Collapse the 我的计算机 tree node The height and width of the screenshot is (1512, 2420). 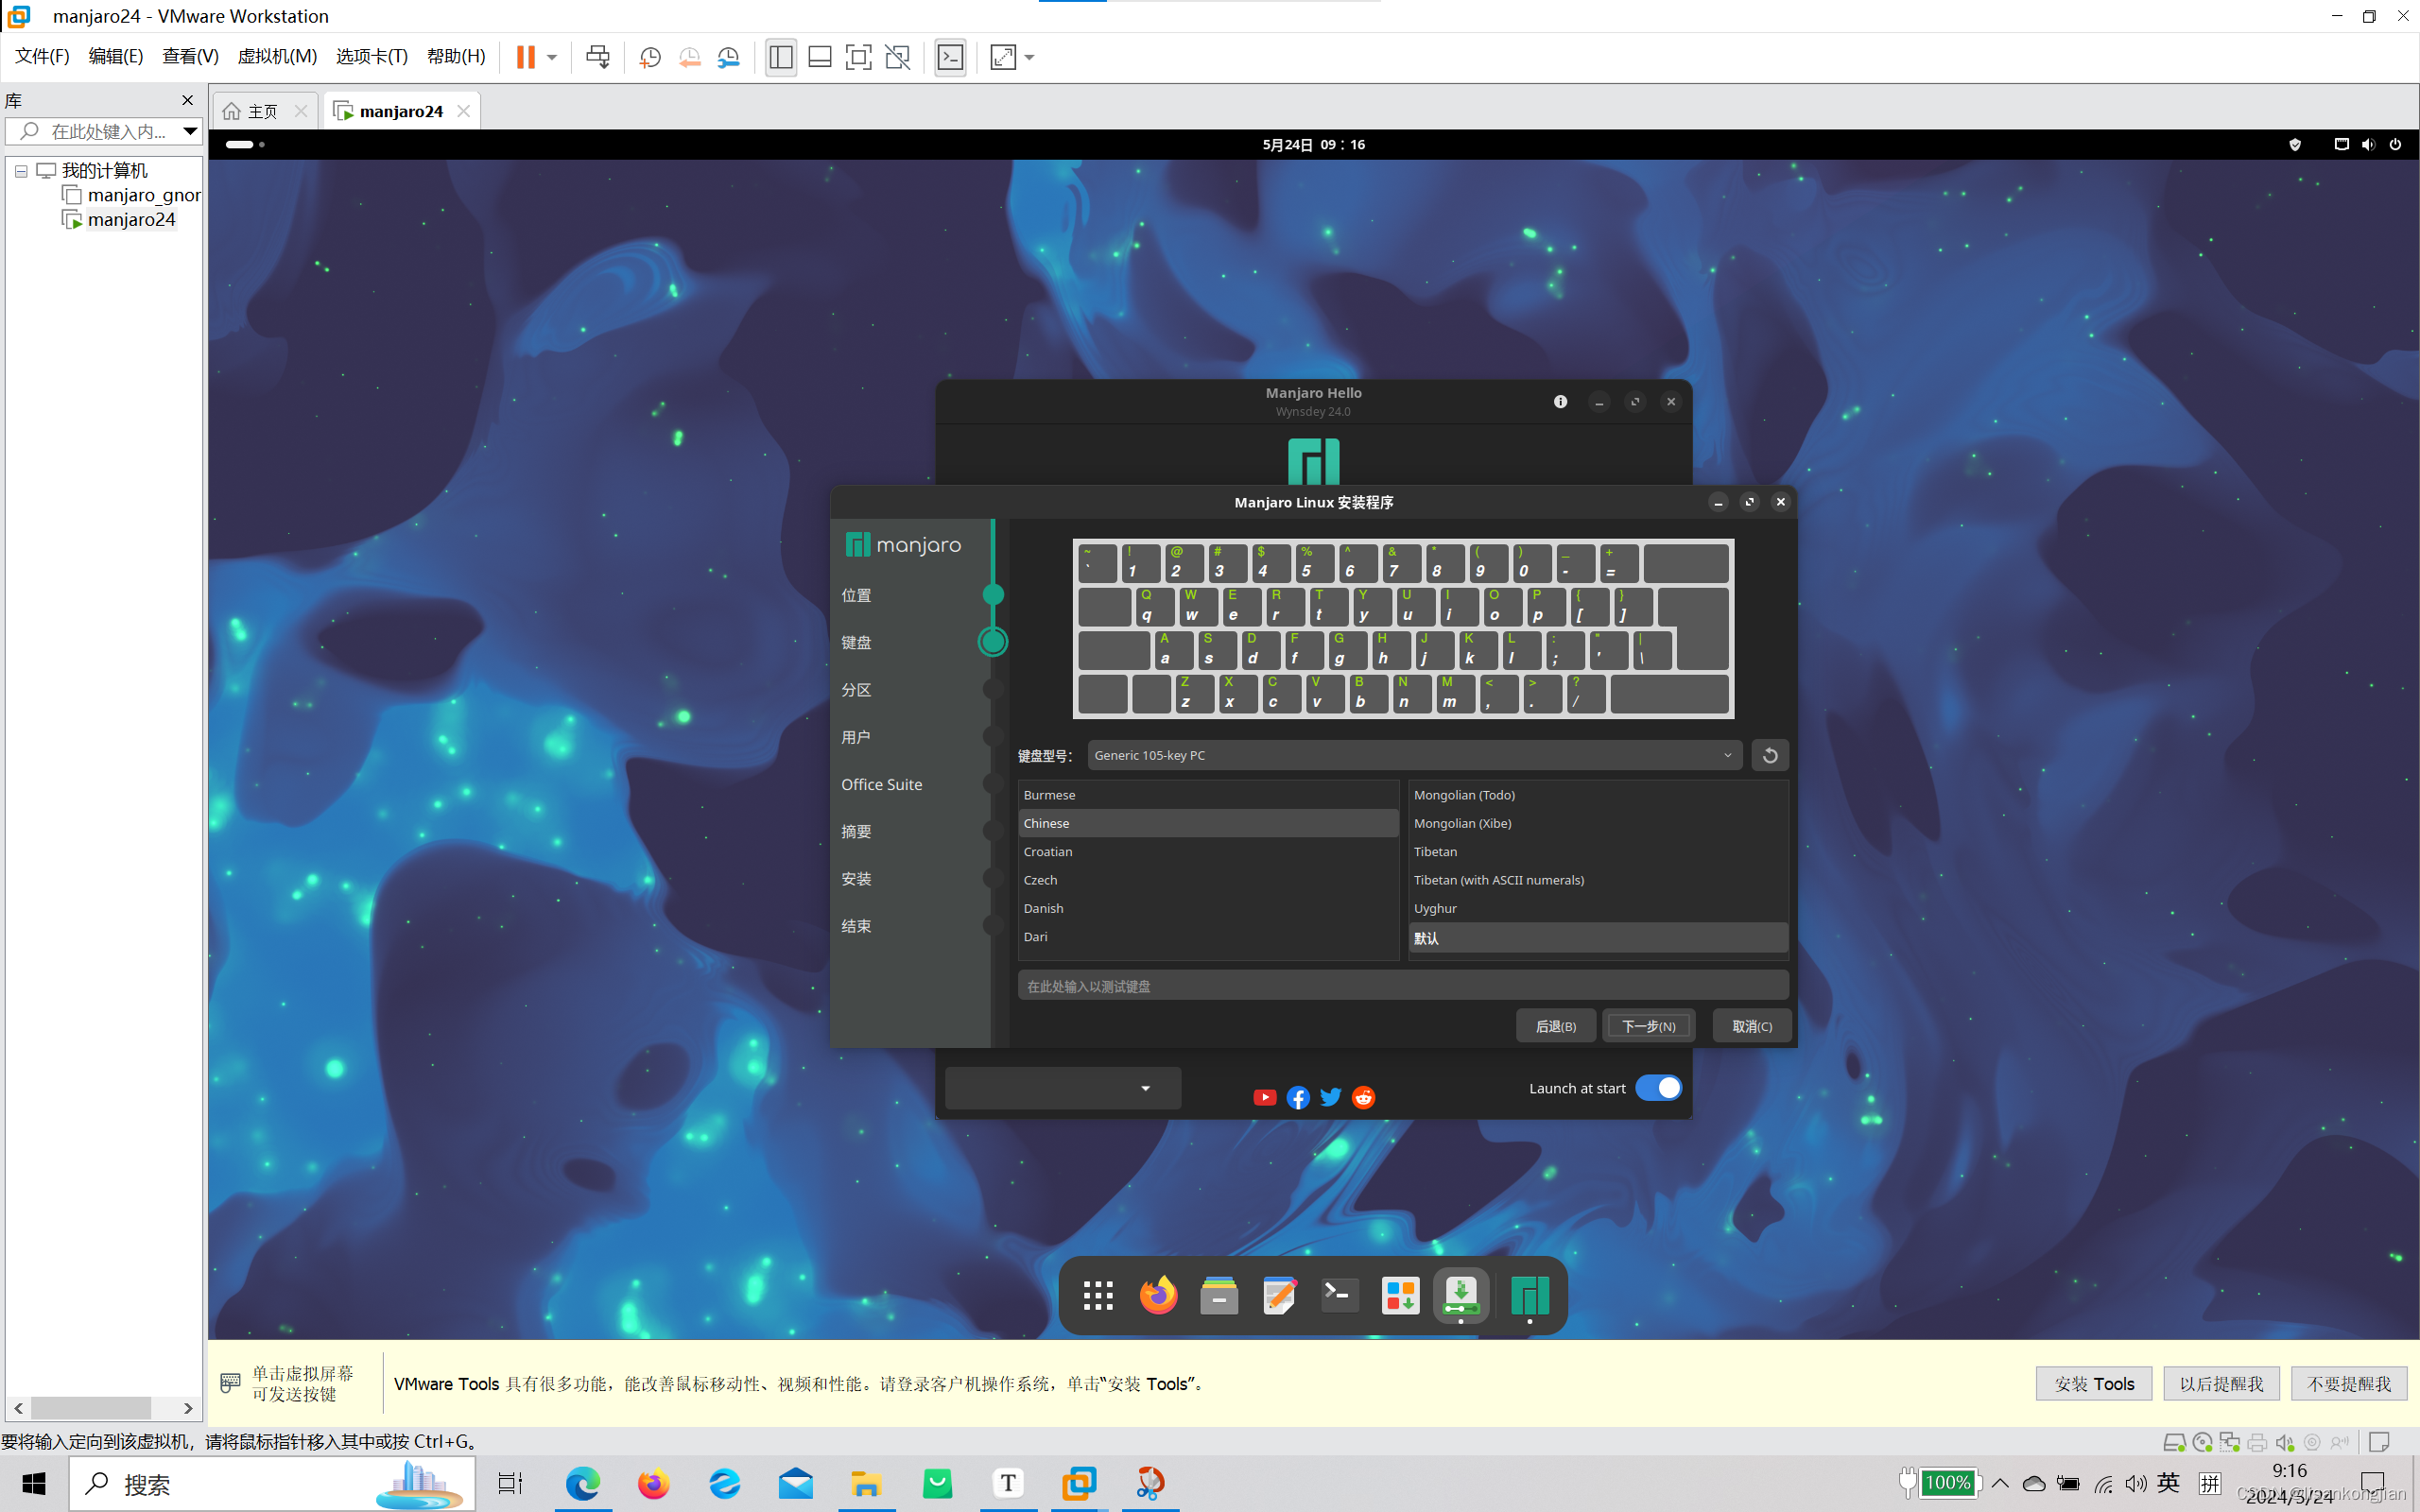[x=21, y=171]
